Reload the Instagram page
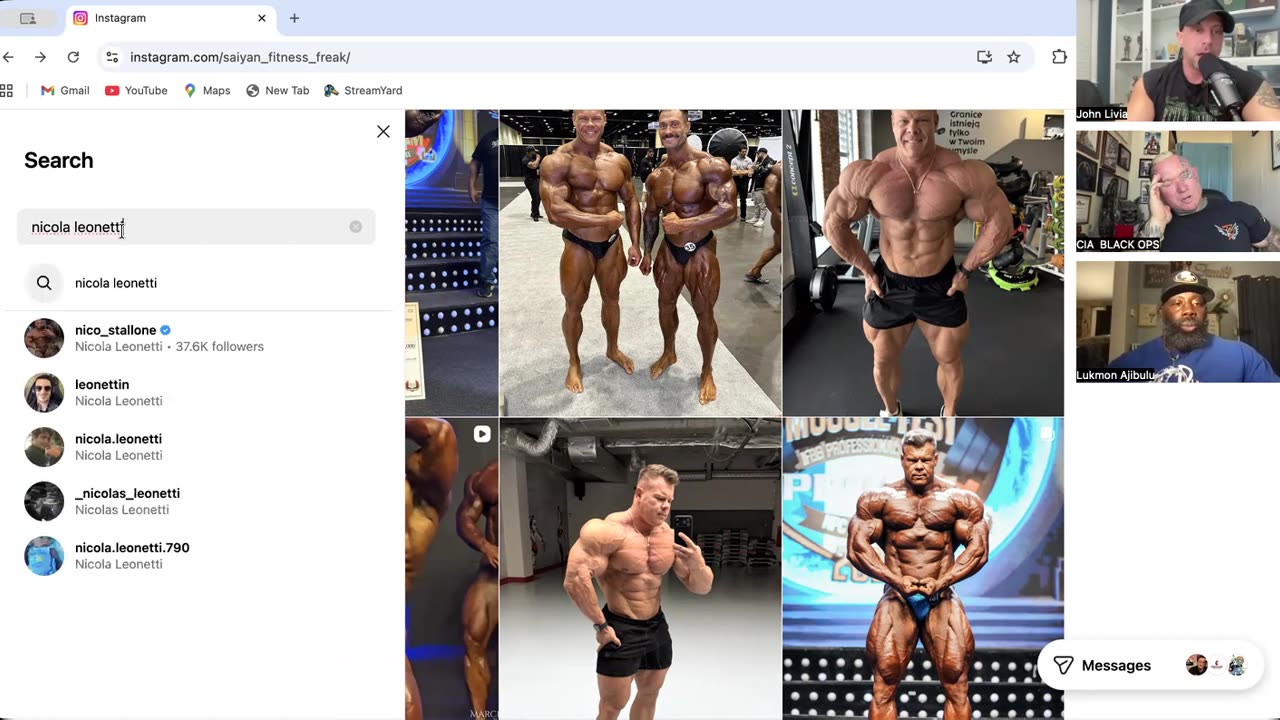The height and width of the screenshot is (720, 1280). point(73,57)
